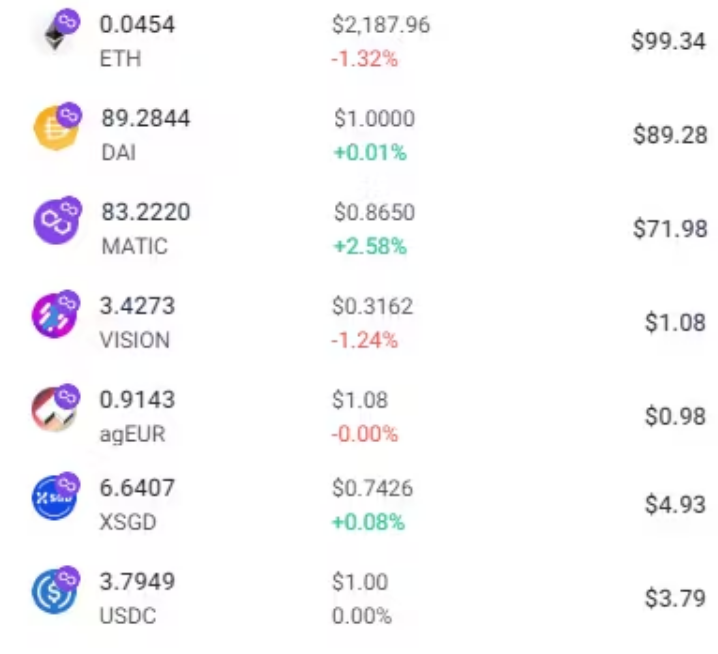Open the MATIC token name label
718x654 pixels.
135,246
